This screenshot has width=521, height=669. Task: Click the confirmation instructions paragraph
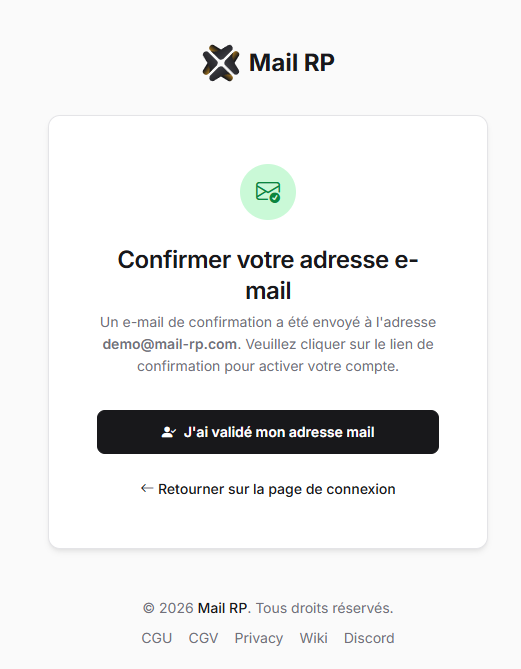tap(268, 344)
